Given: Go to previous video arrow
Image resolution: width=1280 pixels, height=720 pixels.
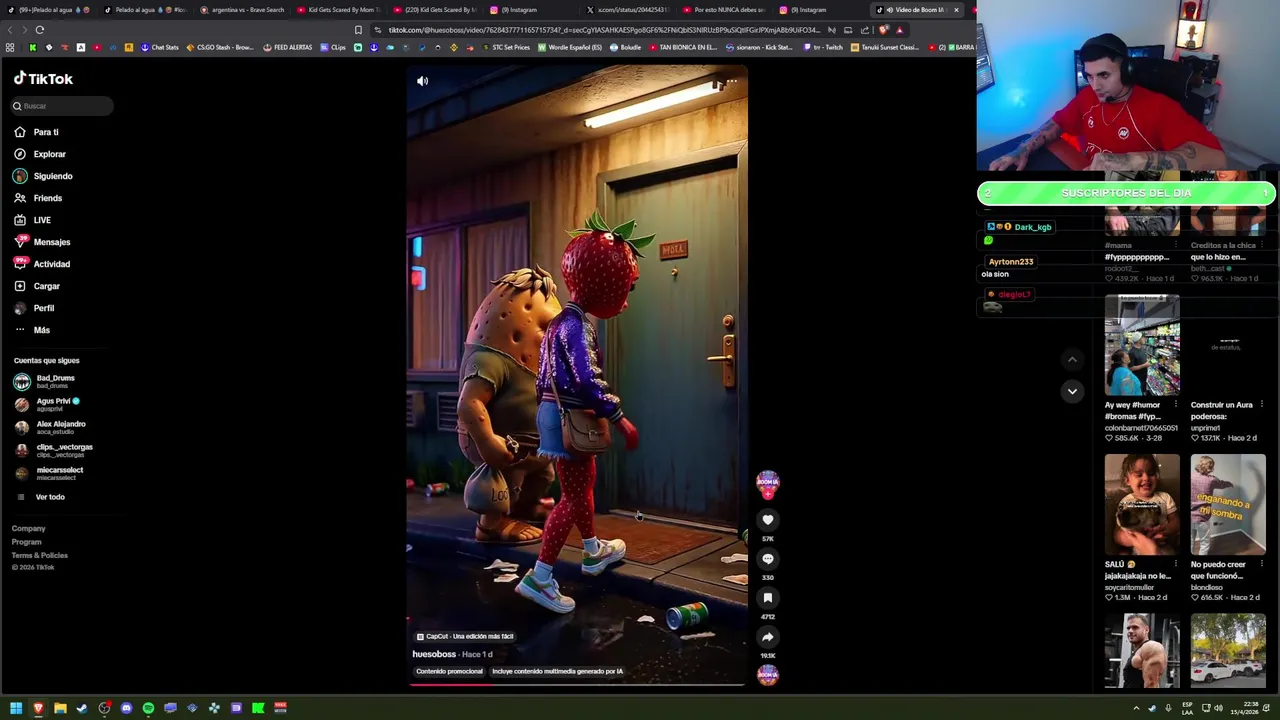Looking at the screenshot, I should [1072, 360].
